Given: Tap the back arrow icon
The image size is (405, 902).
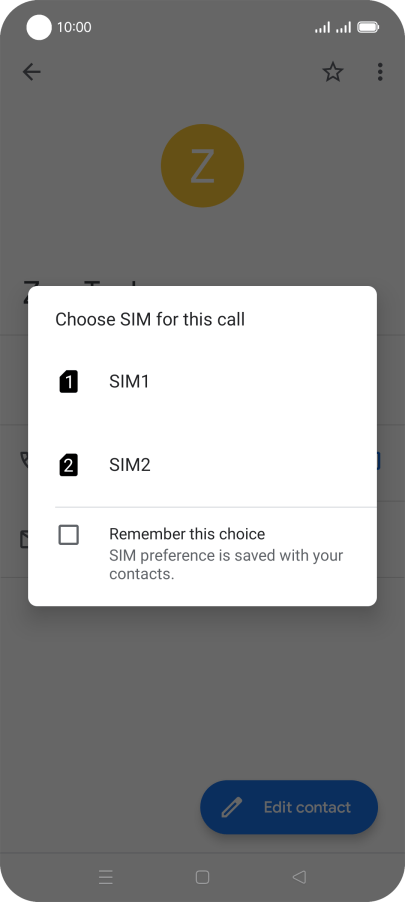Looking at the screenshot, I should pyautogui.click(x=32, y=72).
